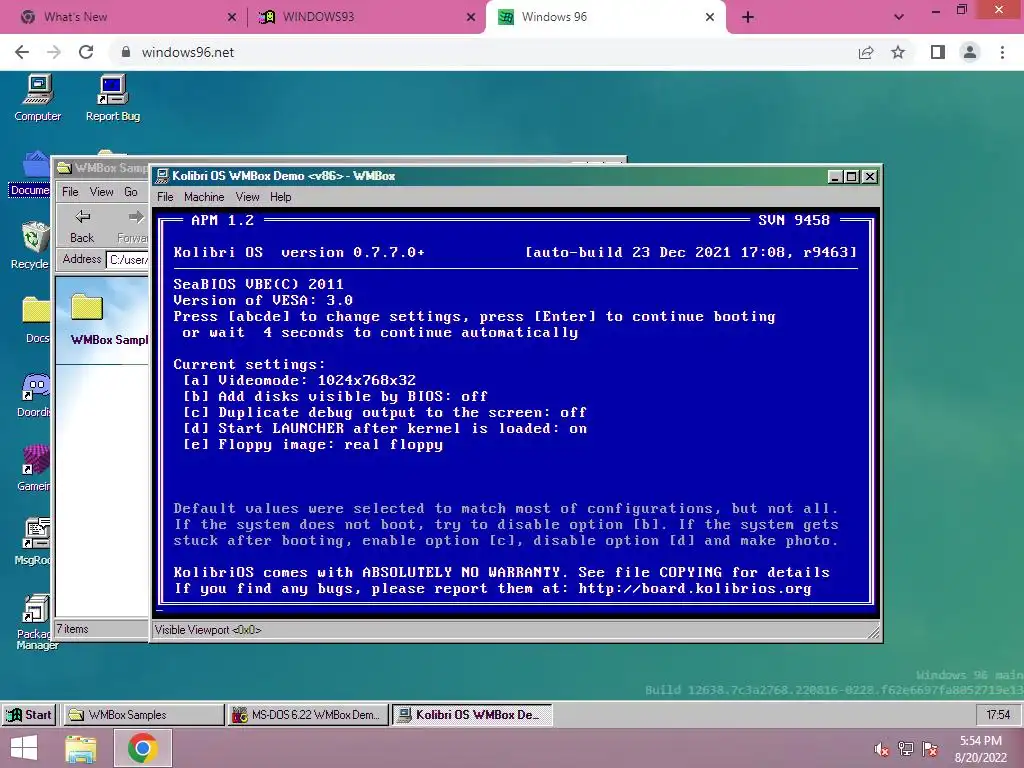The width and height of the screenshot is (1024, 768).
Task: Click the muted volume tray icon
Action: [x=881, y=749]
